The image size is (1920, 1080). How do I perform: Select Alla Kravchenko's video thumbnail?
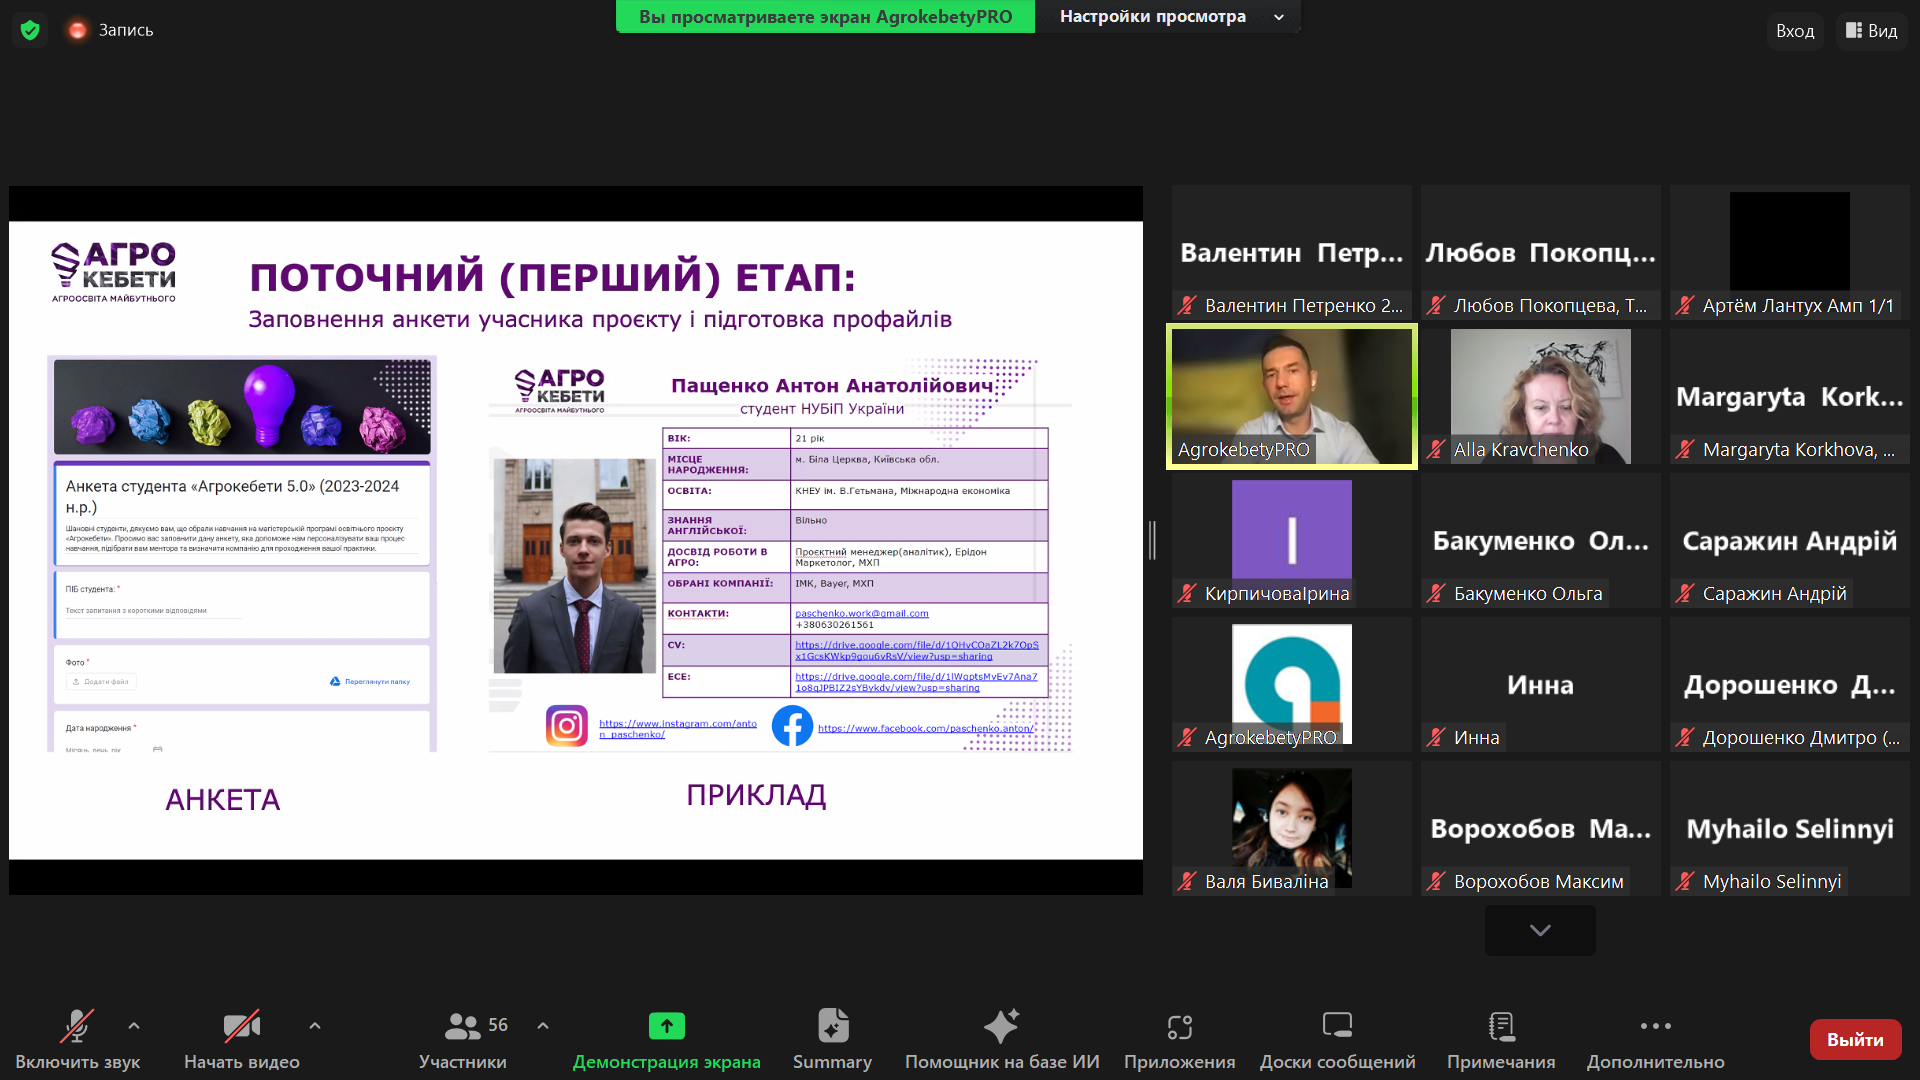[1540, 396]
